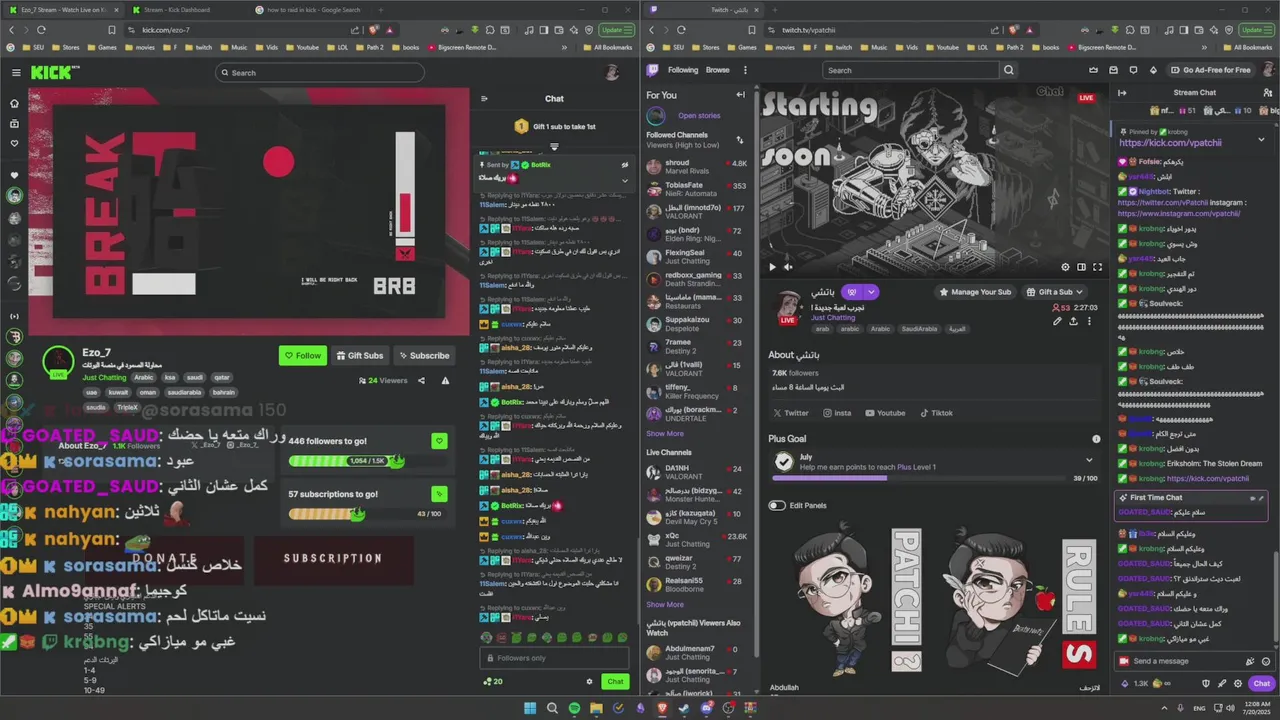Click Go Ad-Free for Free

1209,70
